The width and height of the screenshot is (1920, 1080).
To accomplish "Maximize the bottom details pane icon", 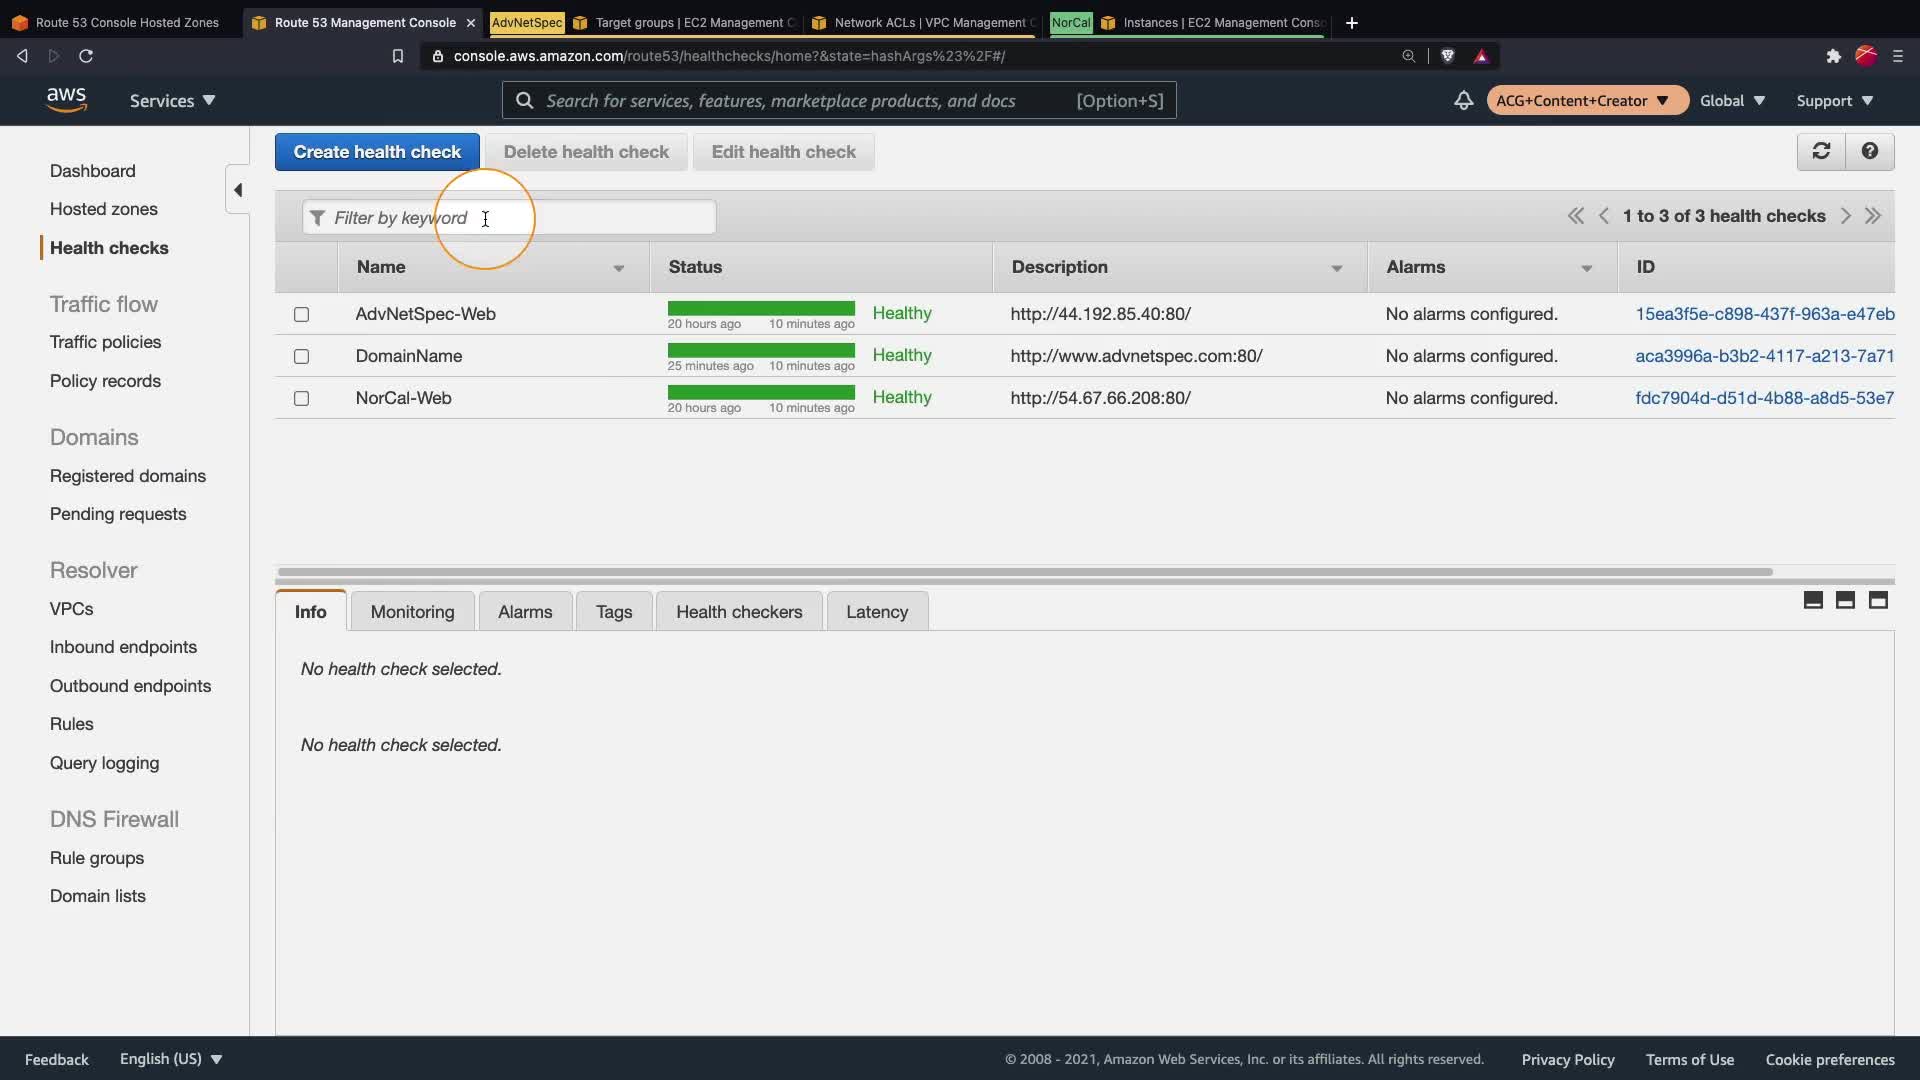I will 1878,600.
